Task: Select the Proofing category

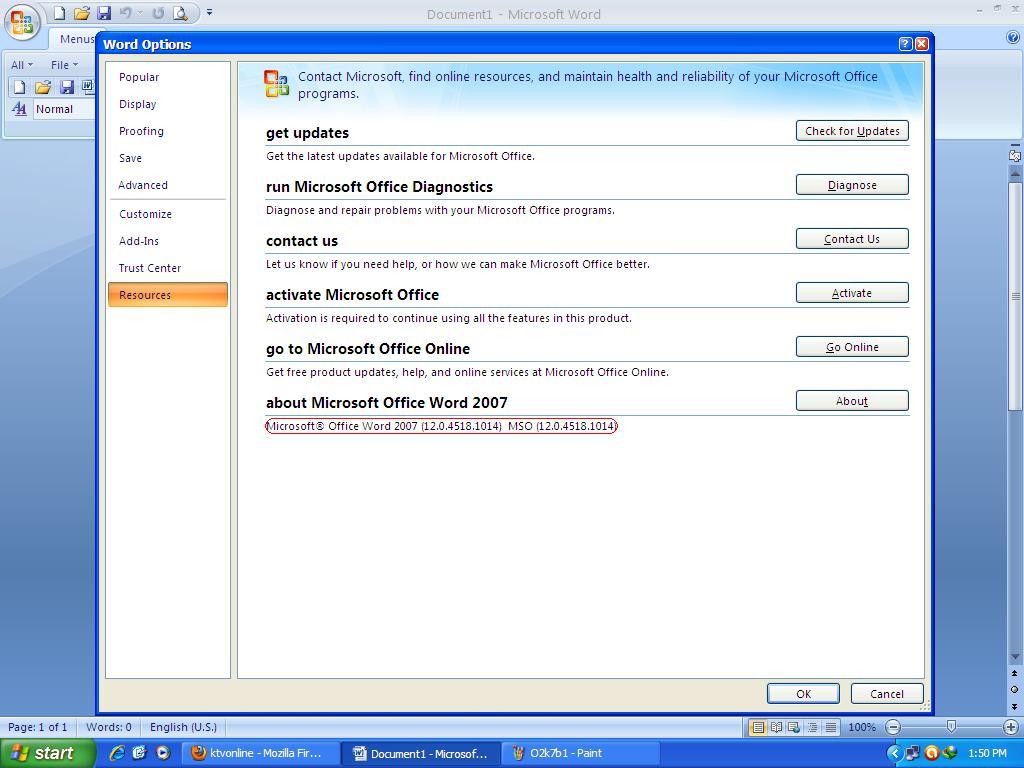Action: [x=141, y=131]
